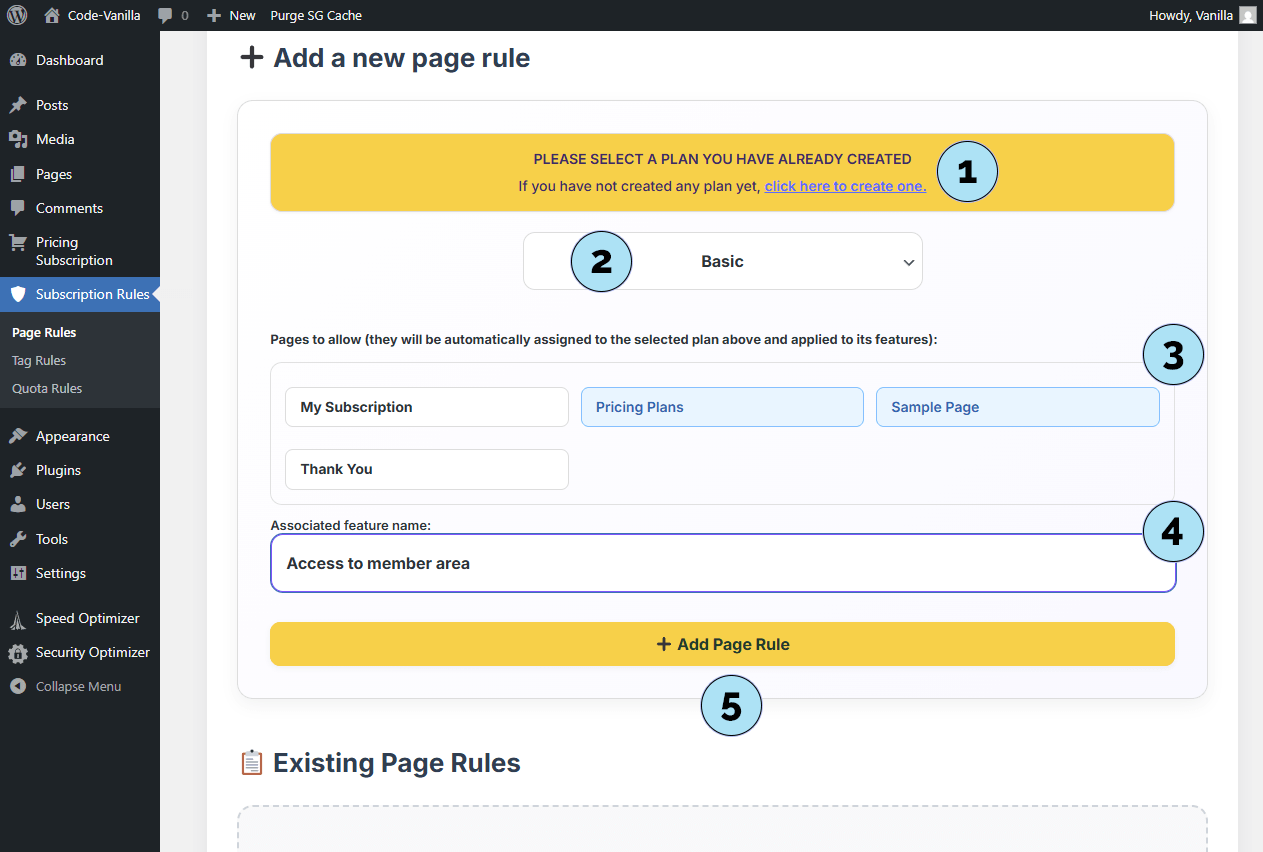The image size is (1263, 852).
Task: Click the Plugins plug icon in sidebar
Action: (18, 470)
